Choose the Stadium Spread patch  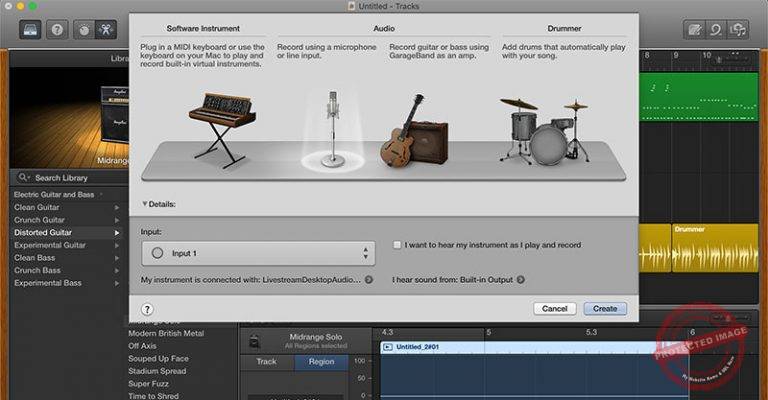(x=157, y=372)
